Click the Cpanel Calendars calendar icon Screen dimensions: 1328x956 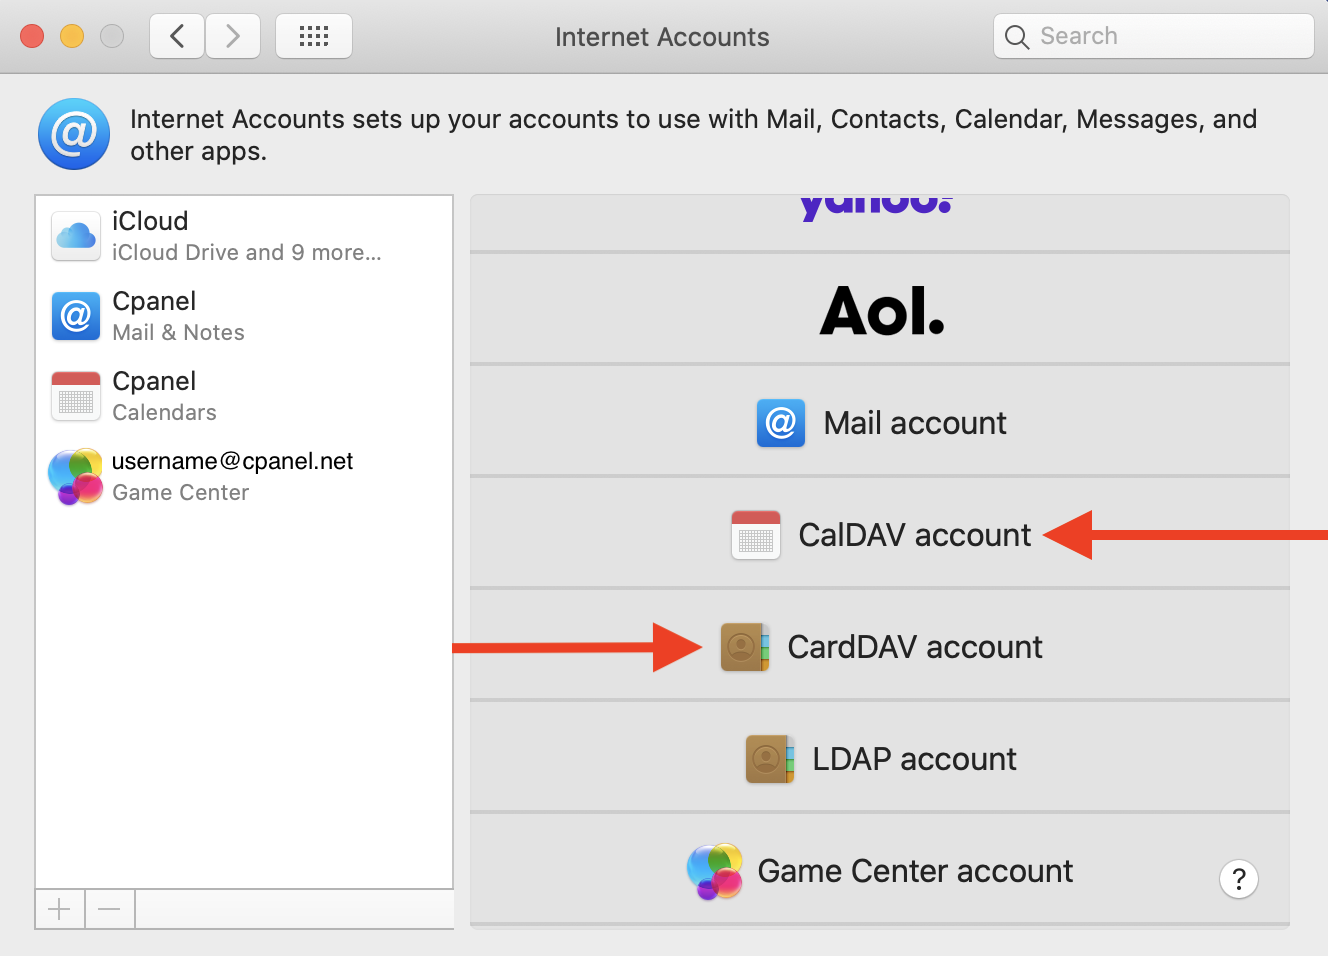tap(76, 396)
